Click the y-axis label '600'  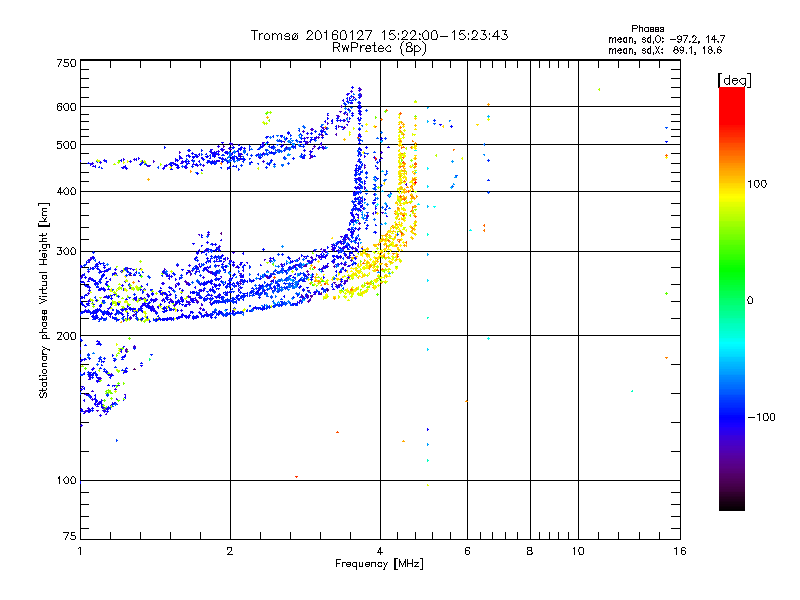pyautogui.click(x=66, y=107)
